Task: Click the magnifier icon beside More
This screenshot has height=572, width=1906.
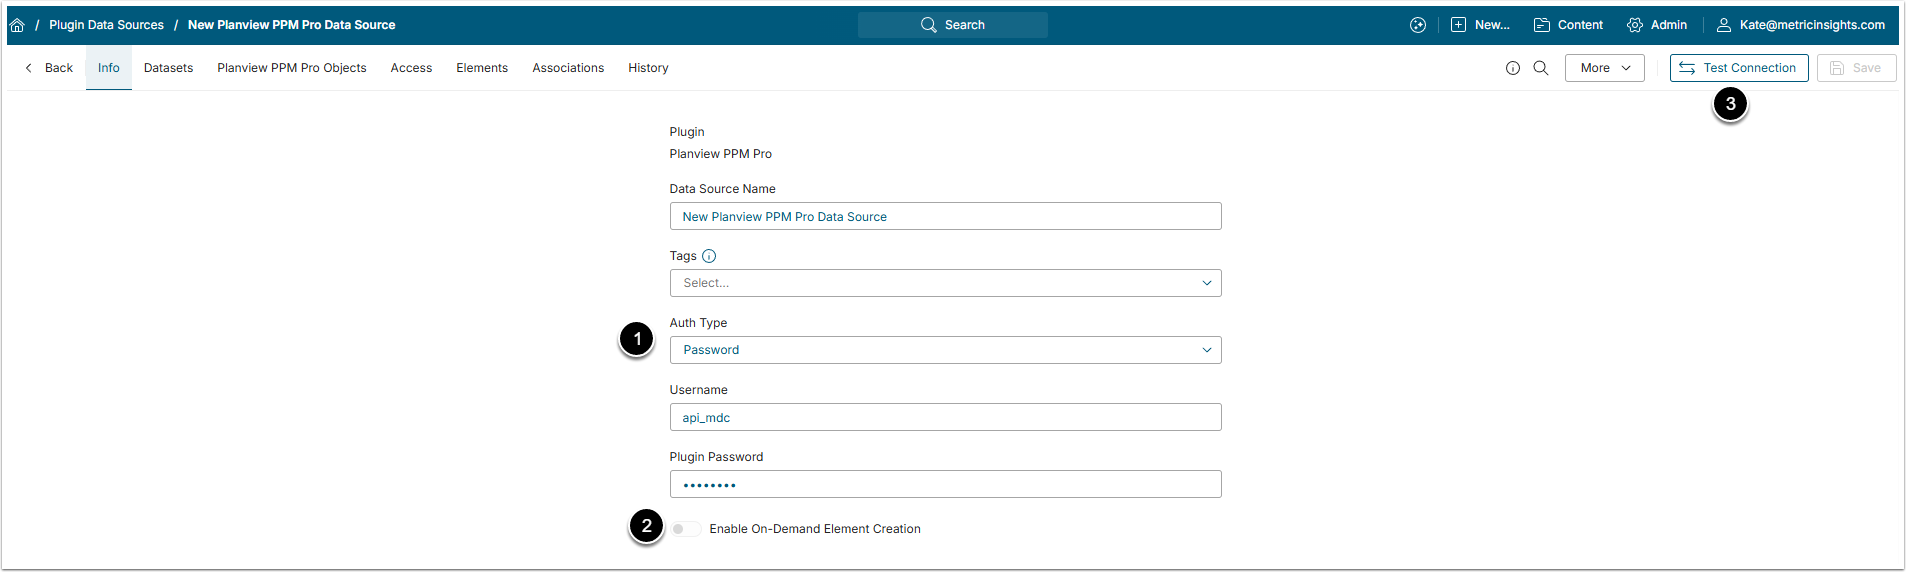Action: point(1541,68)
